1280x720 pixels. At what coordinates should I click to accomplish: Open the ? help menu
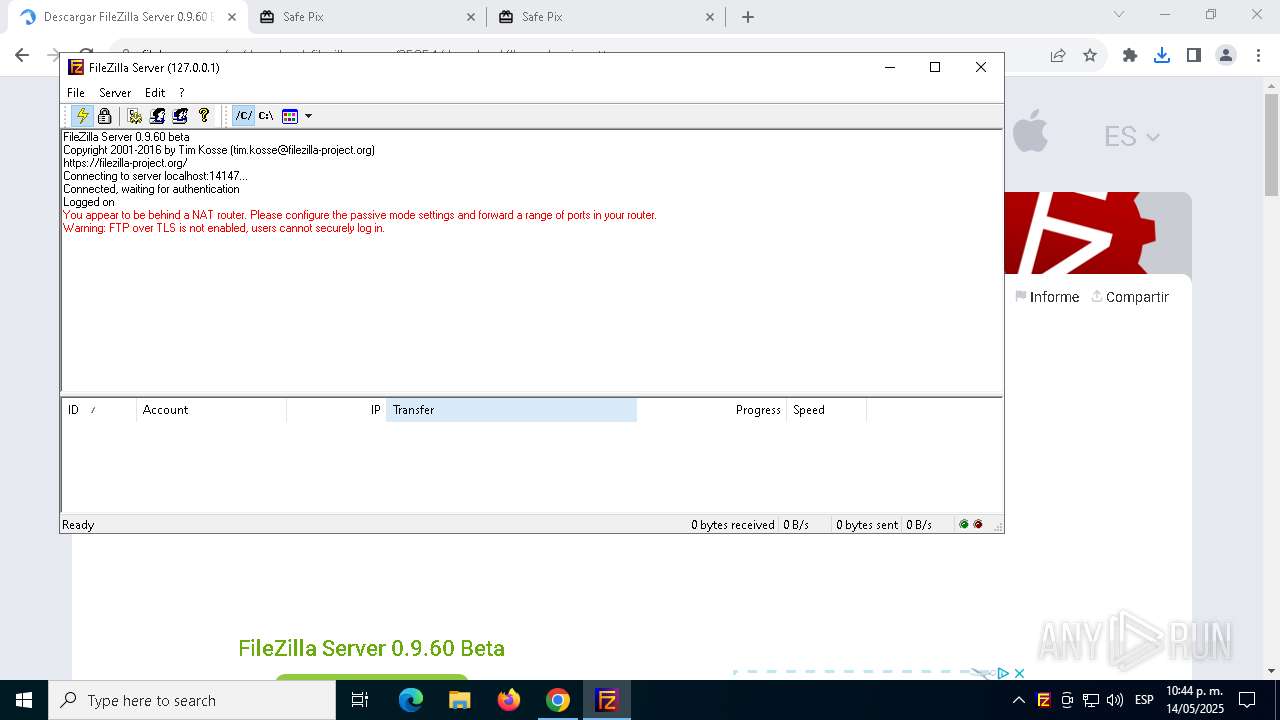[x=182, y=92]
